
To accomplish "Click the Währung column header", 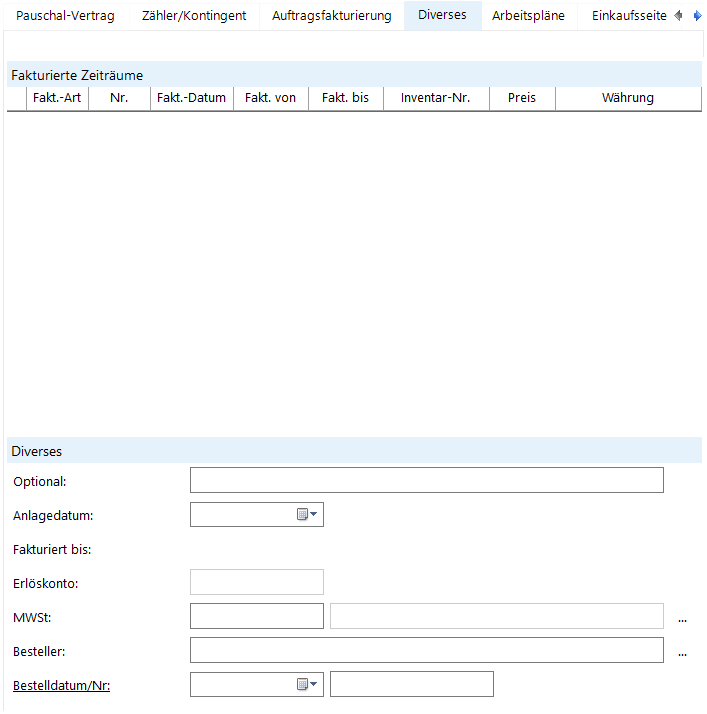I will tap(628, 98).
